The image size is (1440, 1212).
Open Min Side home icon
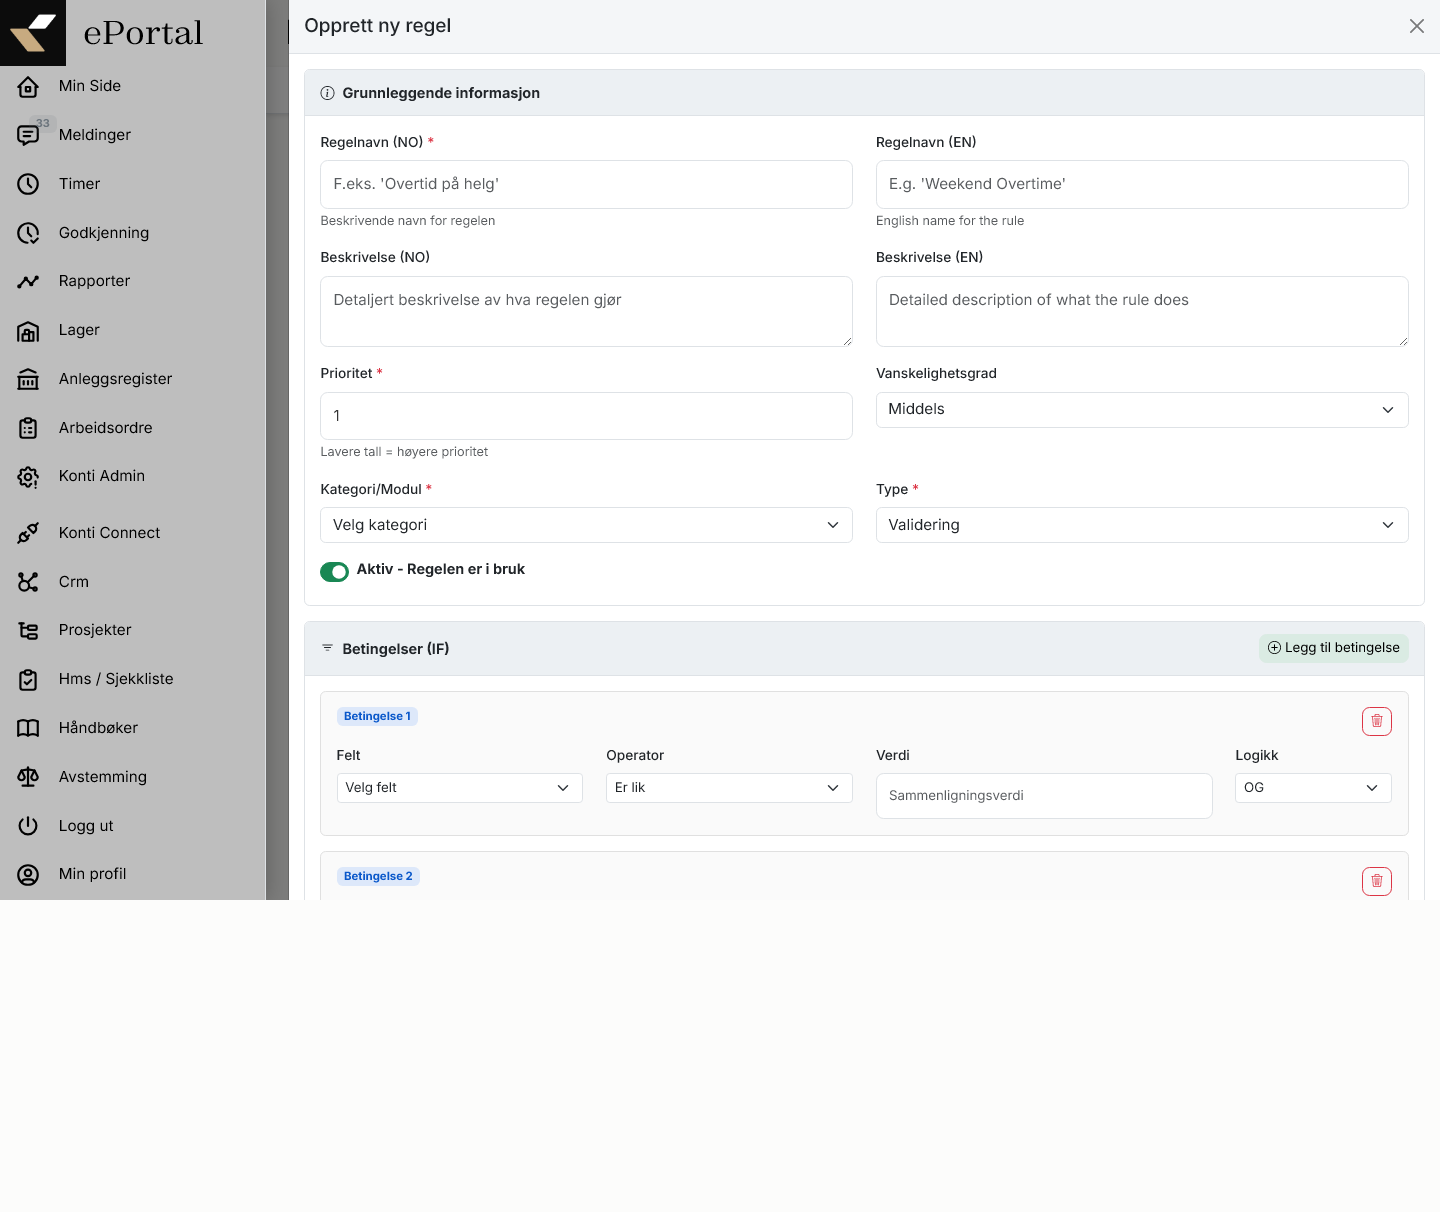(28, 87)
